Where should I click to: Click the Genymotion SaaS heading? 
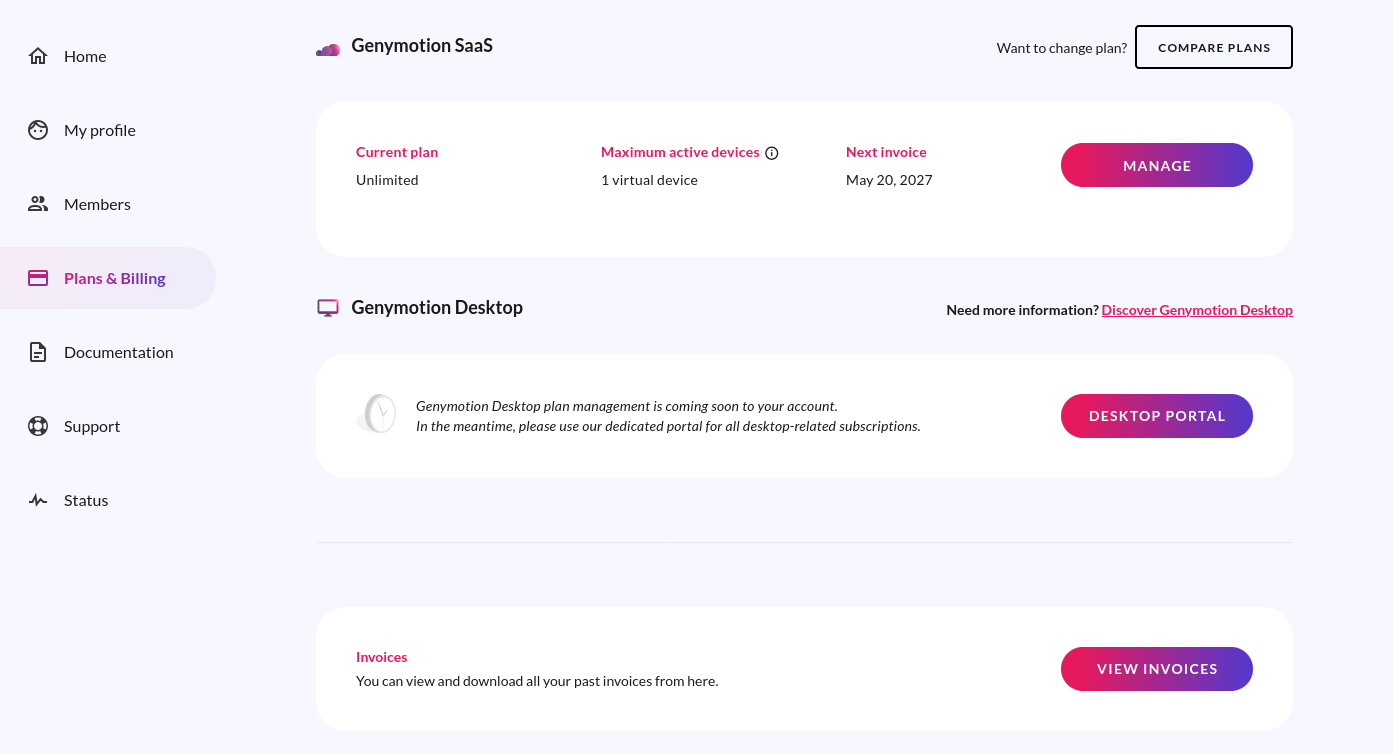pyautogui.click(x=422, y=46)
